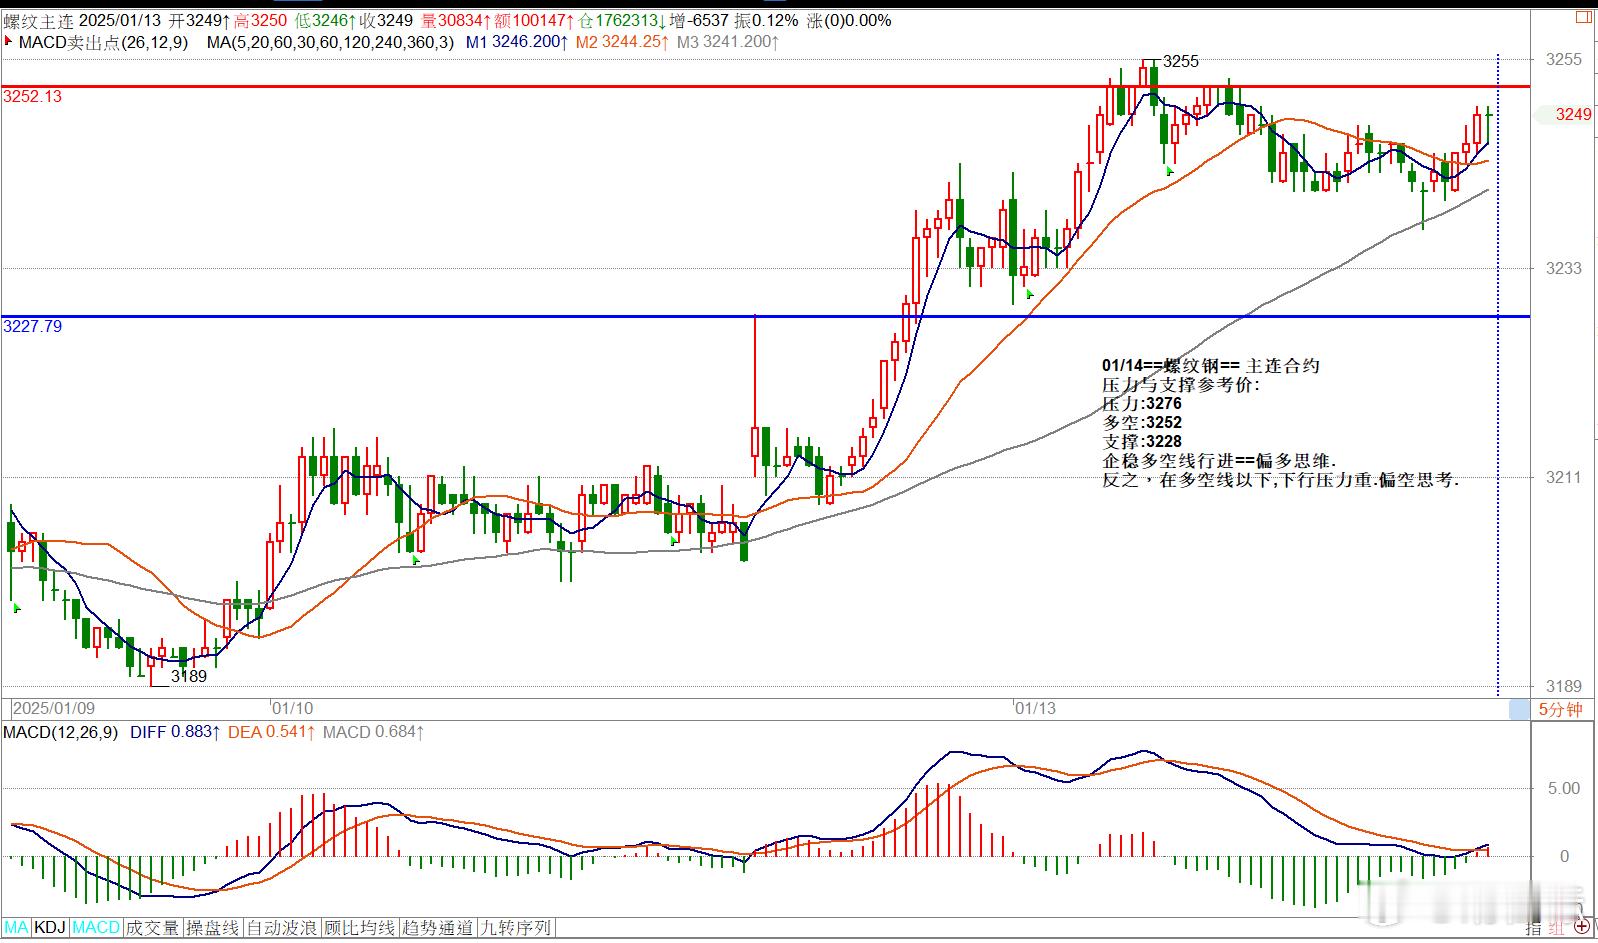
Task: Click the 企稳多空线行进==偏多思维 annotation text
Action: pos(1219,461)
